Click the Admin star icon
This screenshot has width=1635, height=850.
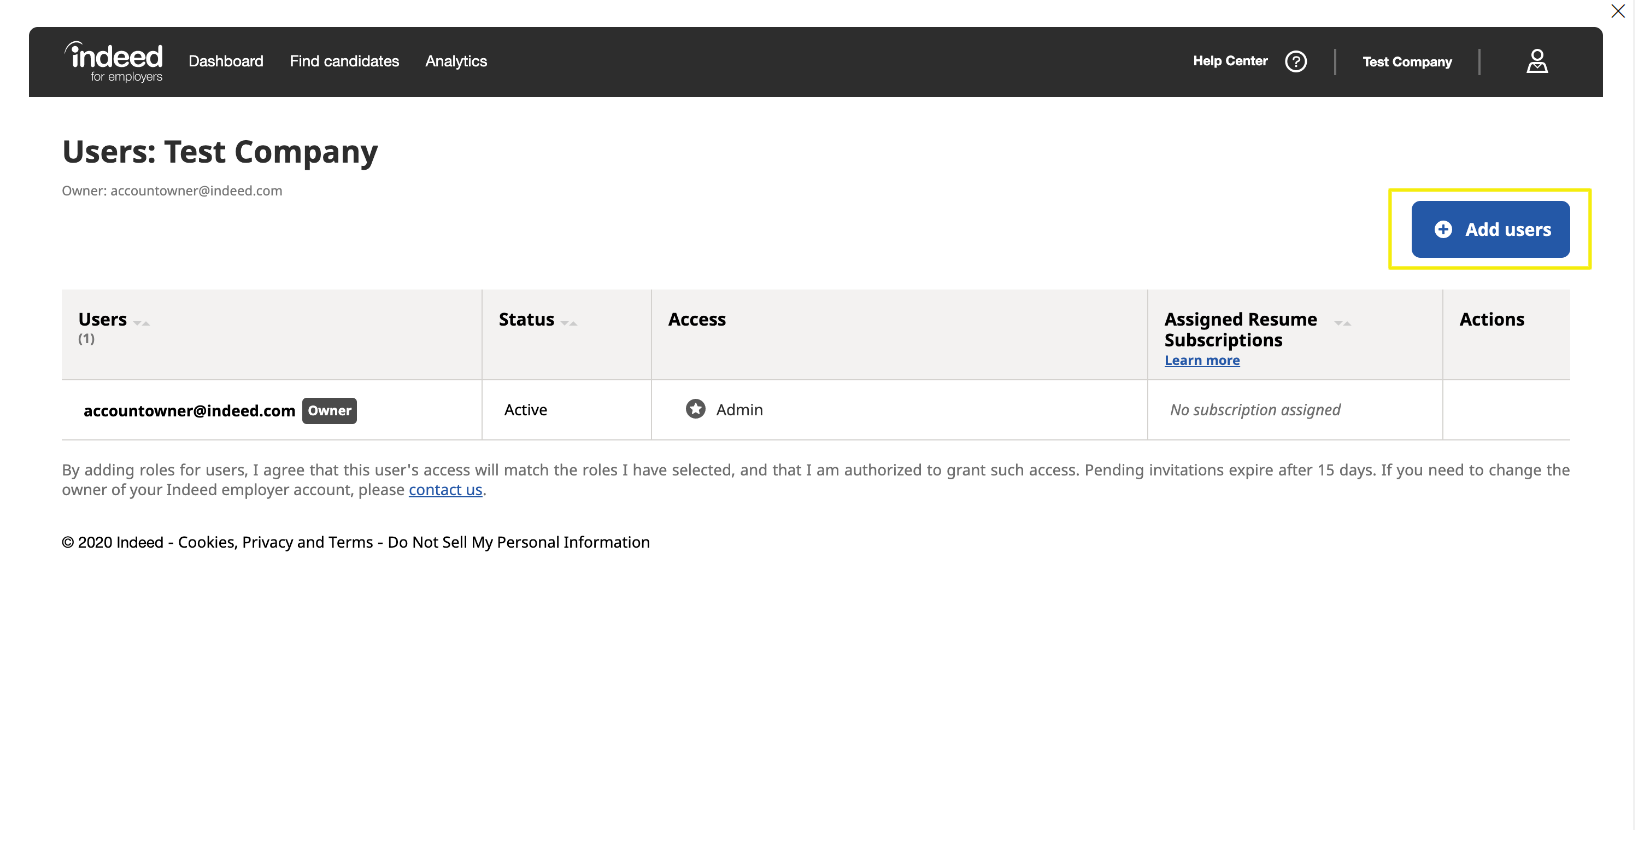click(x=696, y=409)
